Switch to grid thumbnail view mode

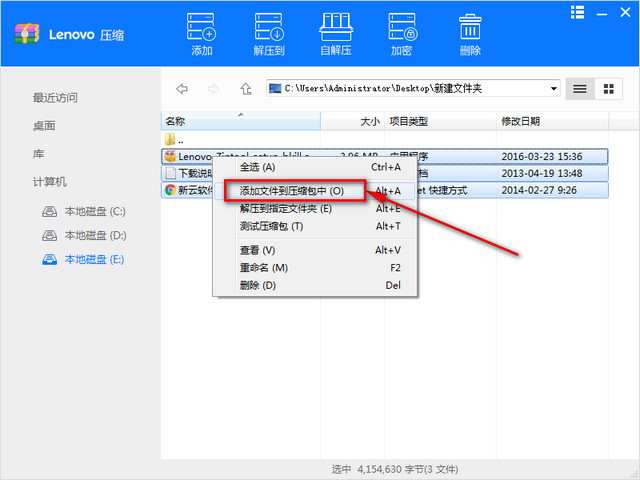[x=609, y=89]
